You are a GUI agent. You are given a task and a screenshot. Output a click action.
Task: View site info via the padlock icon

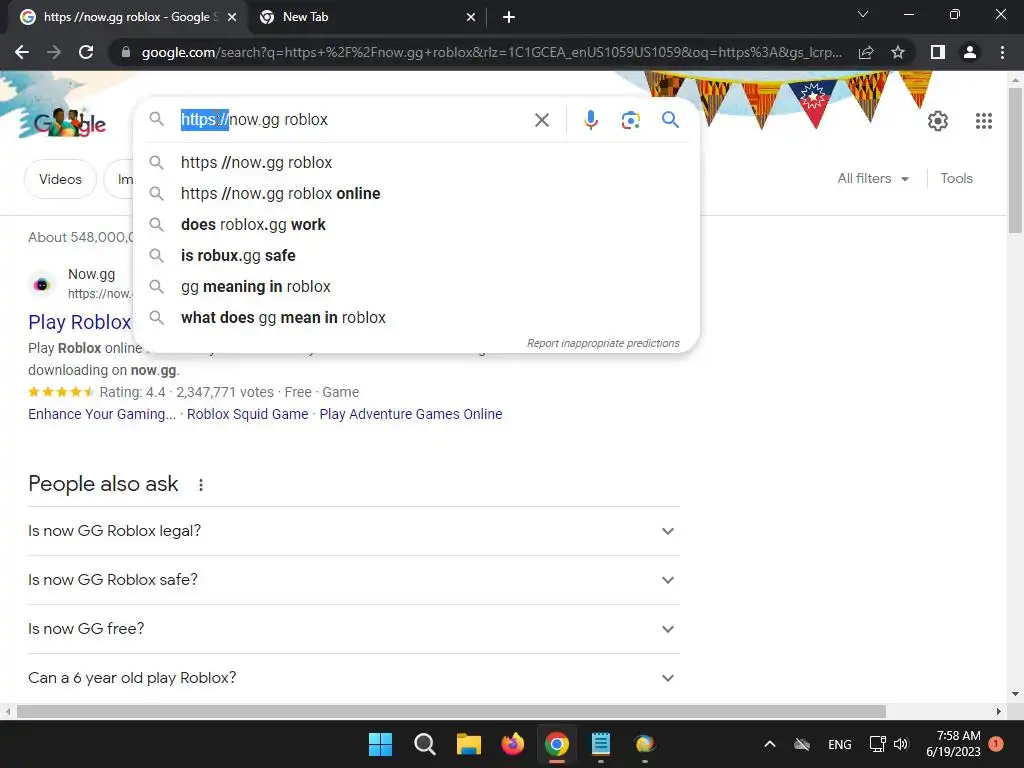pyautogui.click(x=126, y=52)
